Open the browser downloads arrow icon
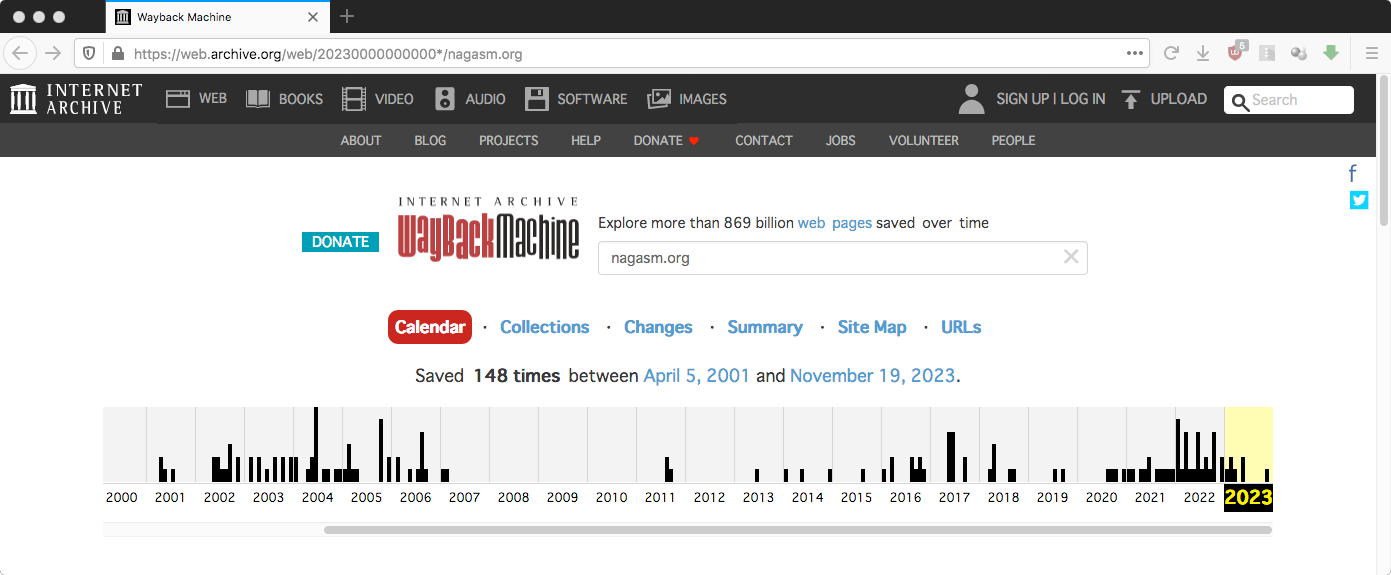The height and width of the screenshot is (575, 1391). pyautogui.click(x=1203, y=53)
